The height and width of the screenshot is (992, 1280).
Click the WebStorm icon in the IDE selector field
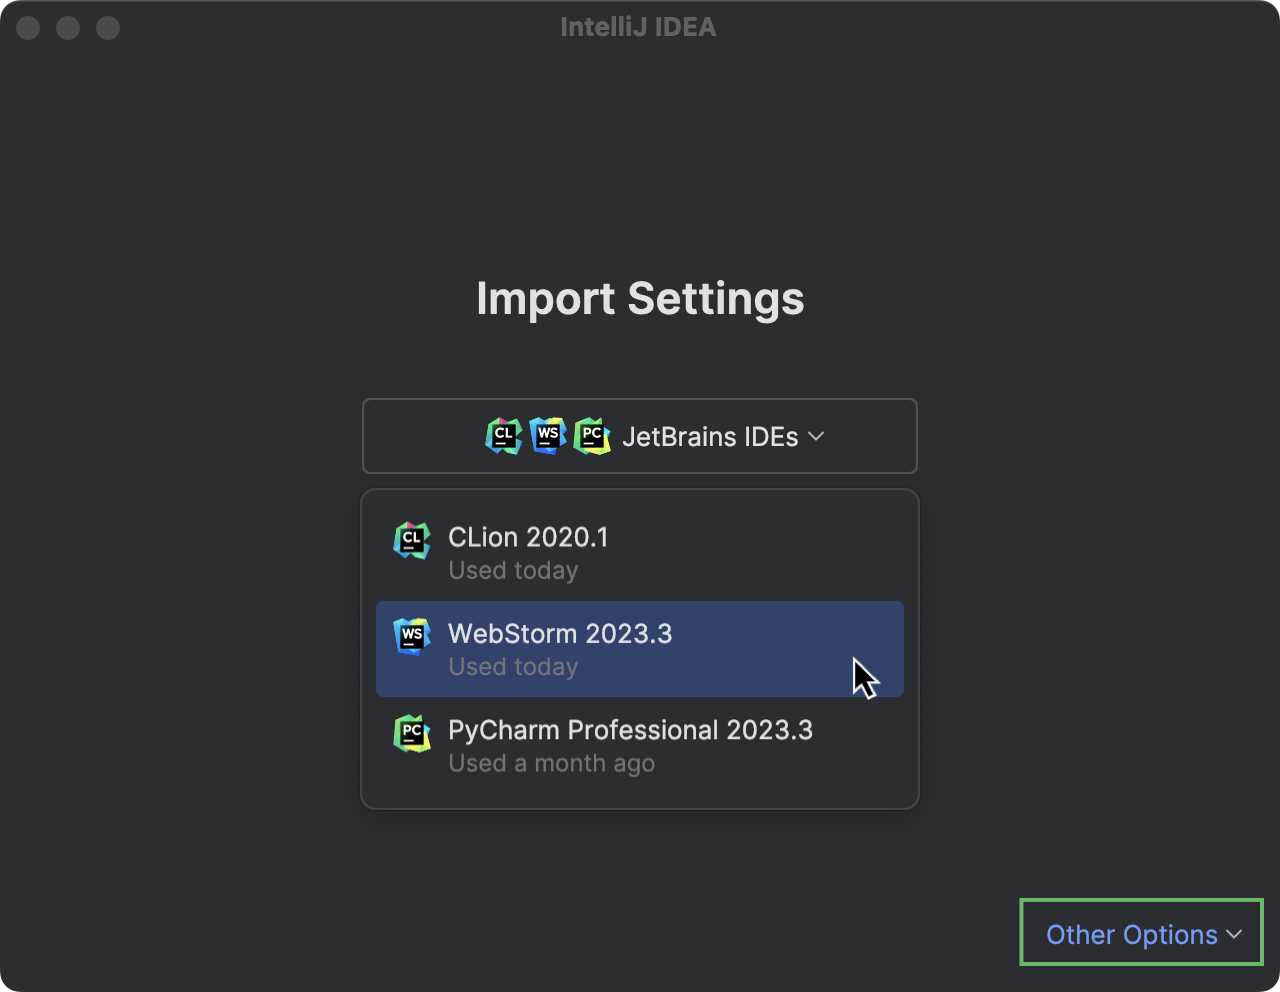click(x=548, y=436)
